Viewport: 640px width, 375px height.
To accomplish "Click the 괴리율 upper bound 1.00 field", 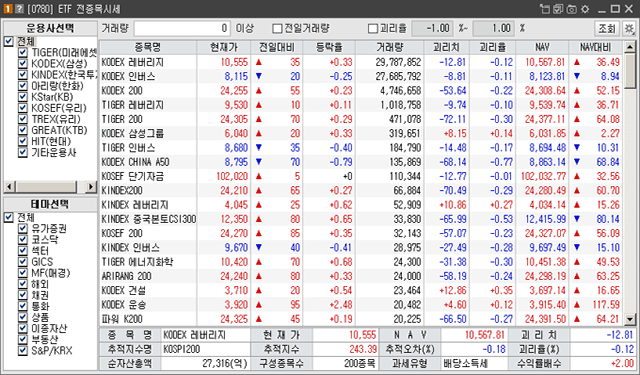I will point(494,29).
